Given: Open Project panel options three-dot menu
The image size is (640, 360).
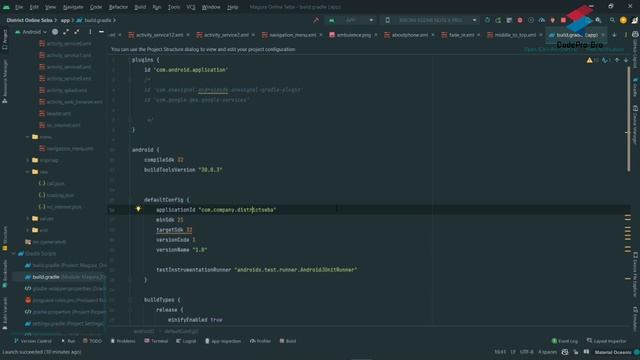Looking at the screenshot, I should coord(90,32).
